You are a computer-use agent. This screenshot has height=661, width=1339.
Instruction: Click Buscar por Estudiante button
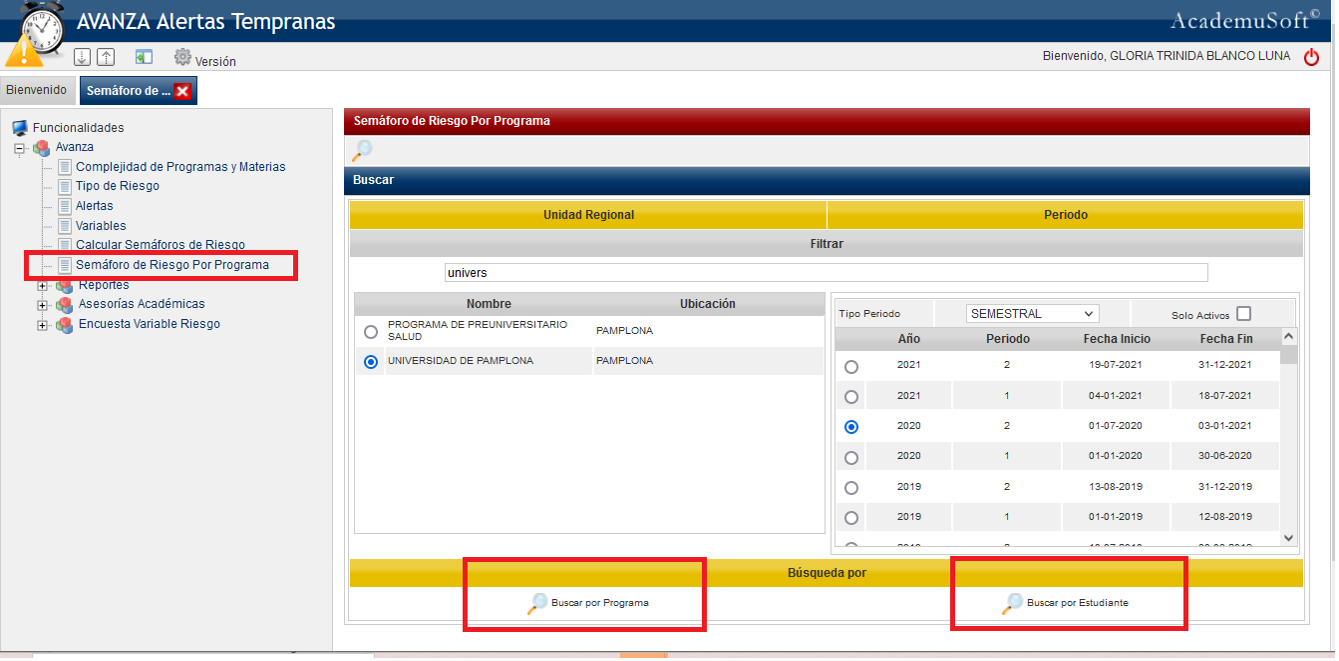pyautogui.click(x=1065, y=603)
